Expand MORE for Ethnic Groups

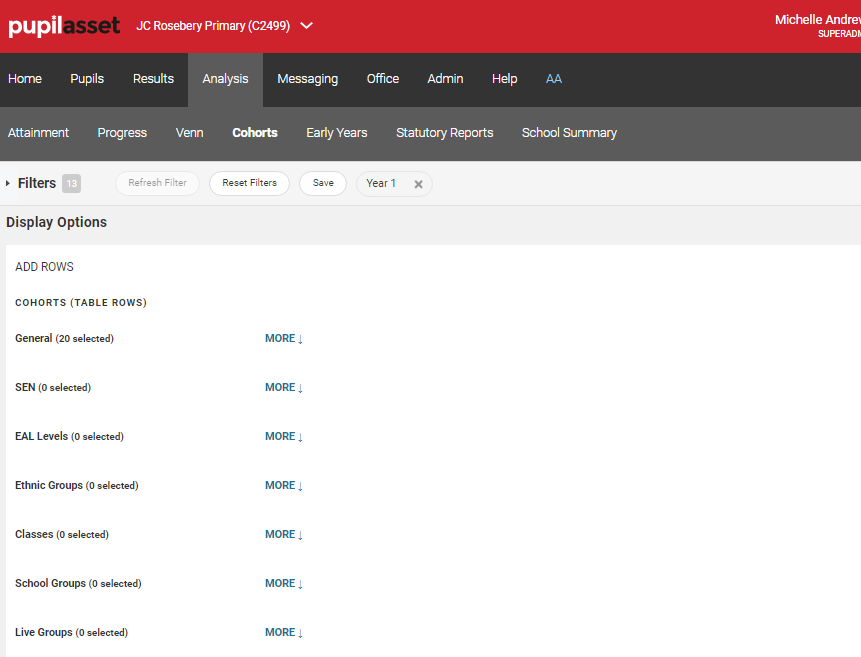[x=283, y=486]
